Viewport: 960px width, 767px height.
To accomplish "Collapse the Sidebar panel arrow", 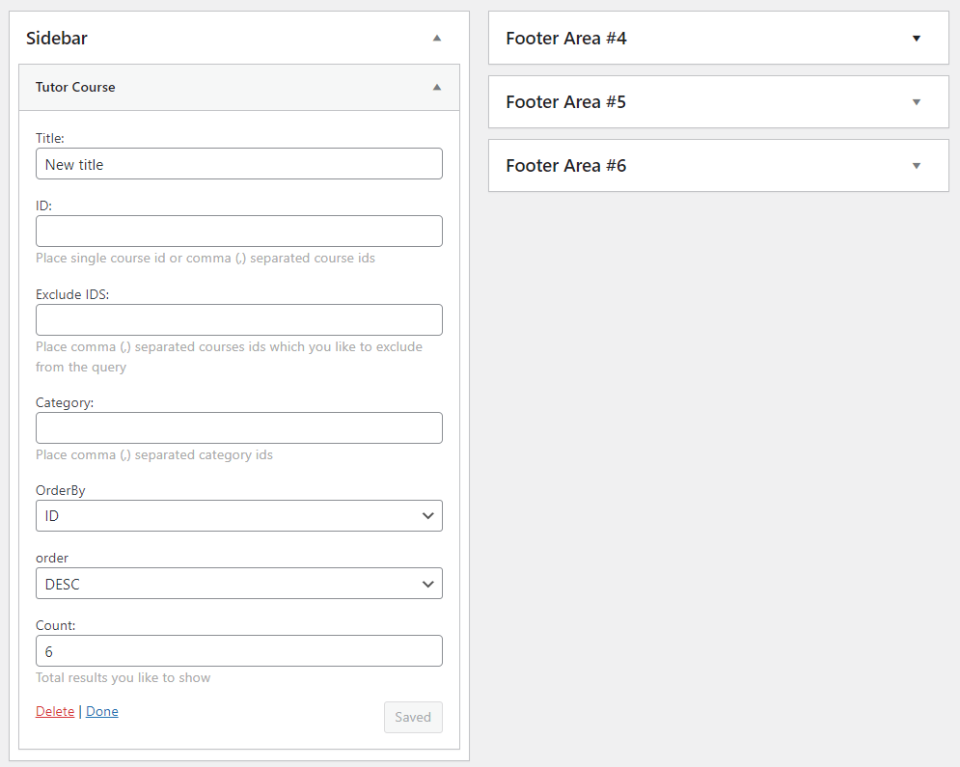I will 436,38.
